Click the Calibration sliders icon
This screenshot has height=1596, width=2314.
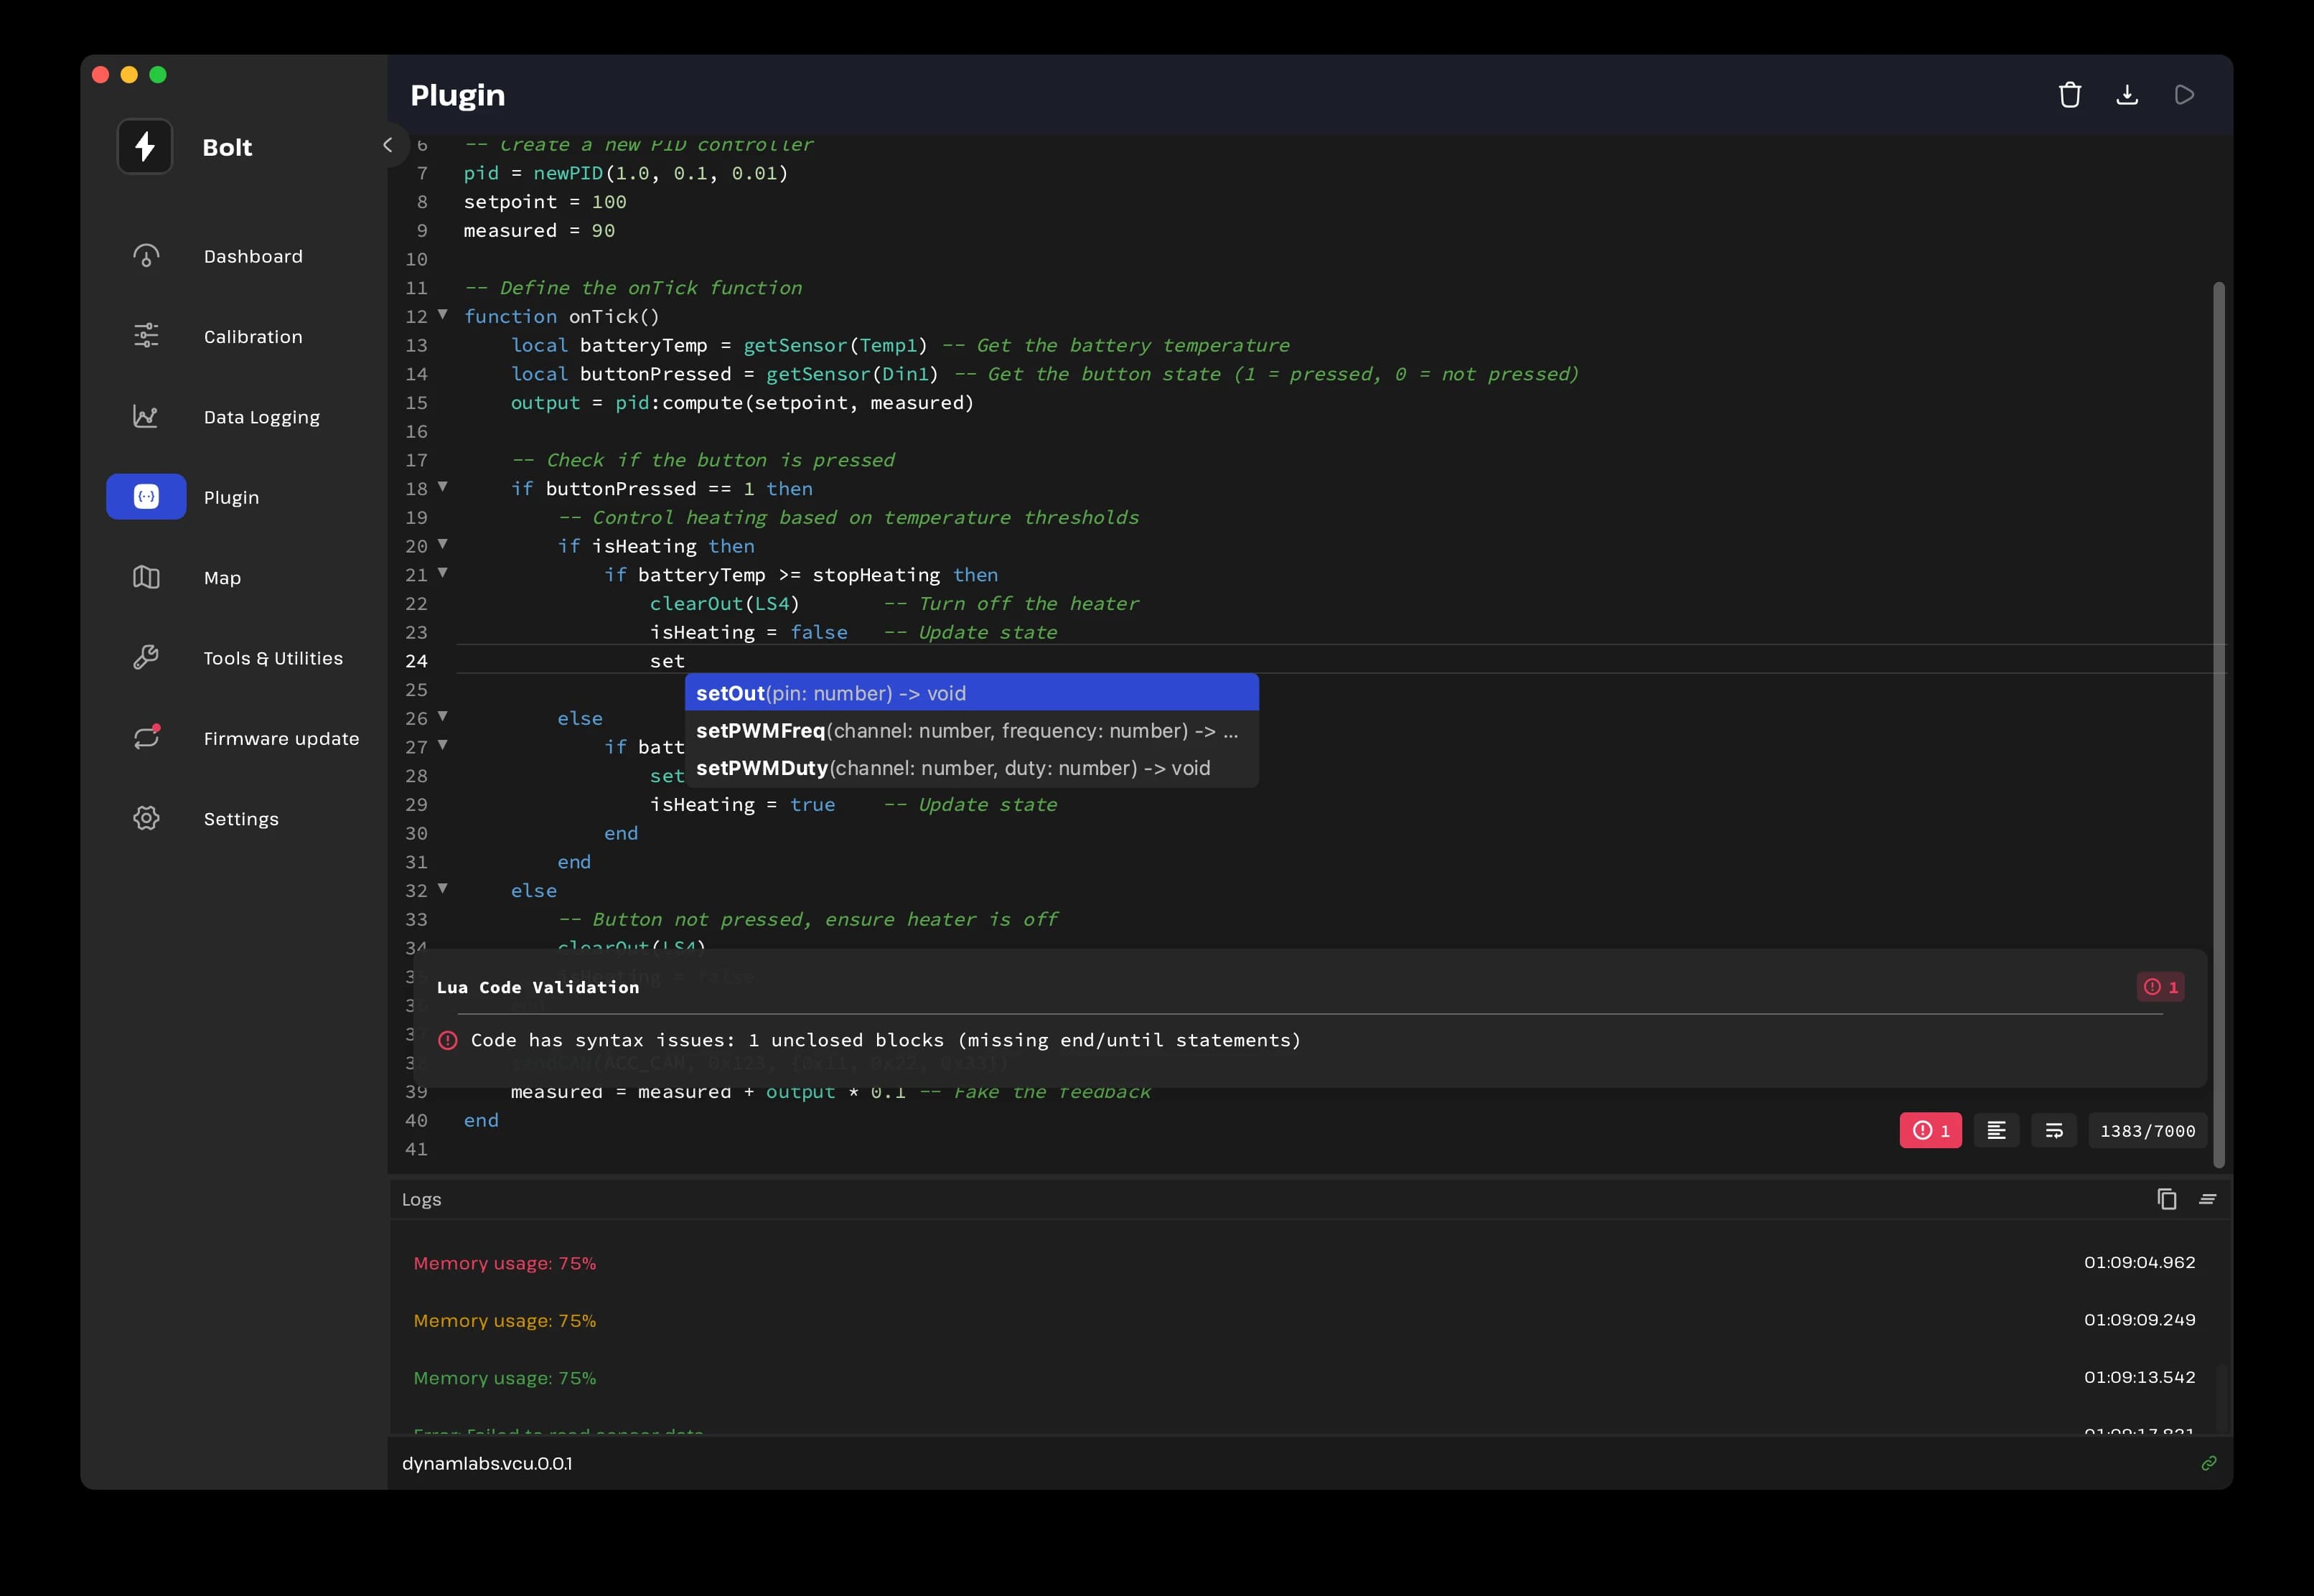(x=146, y=336)
